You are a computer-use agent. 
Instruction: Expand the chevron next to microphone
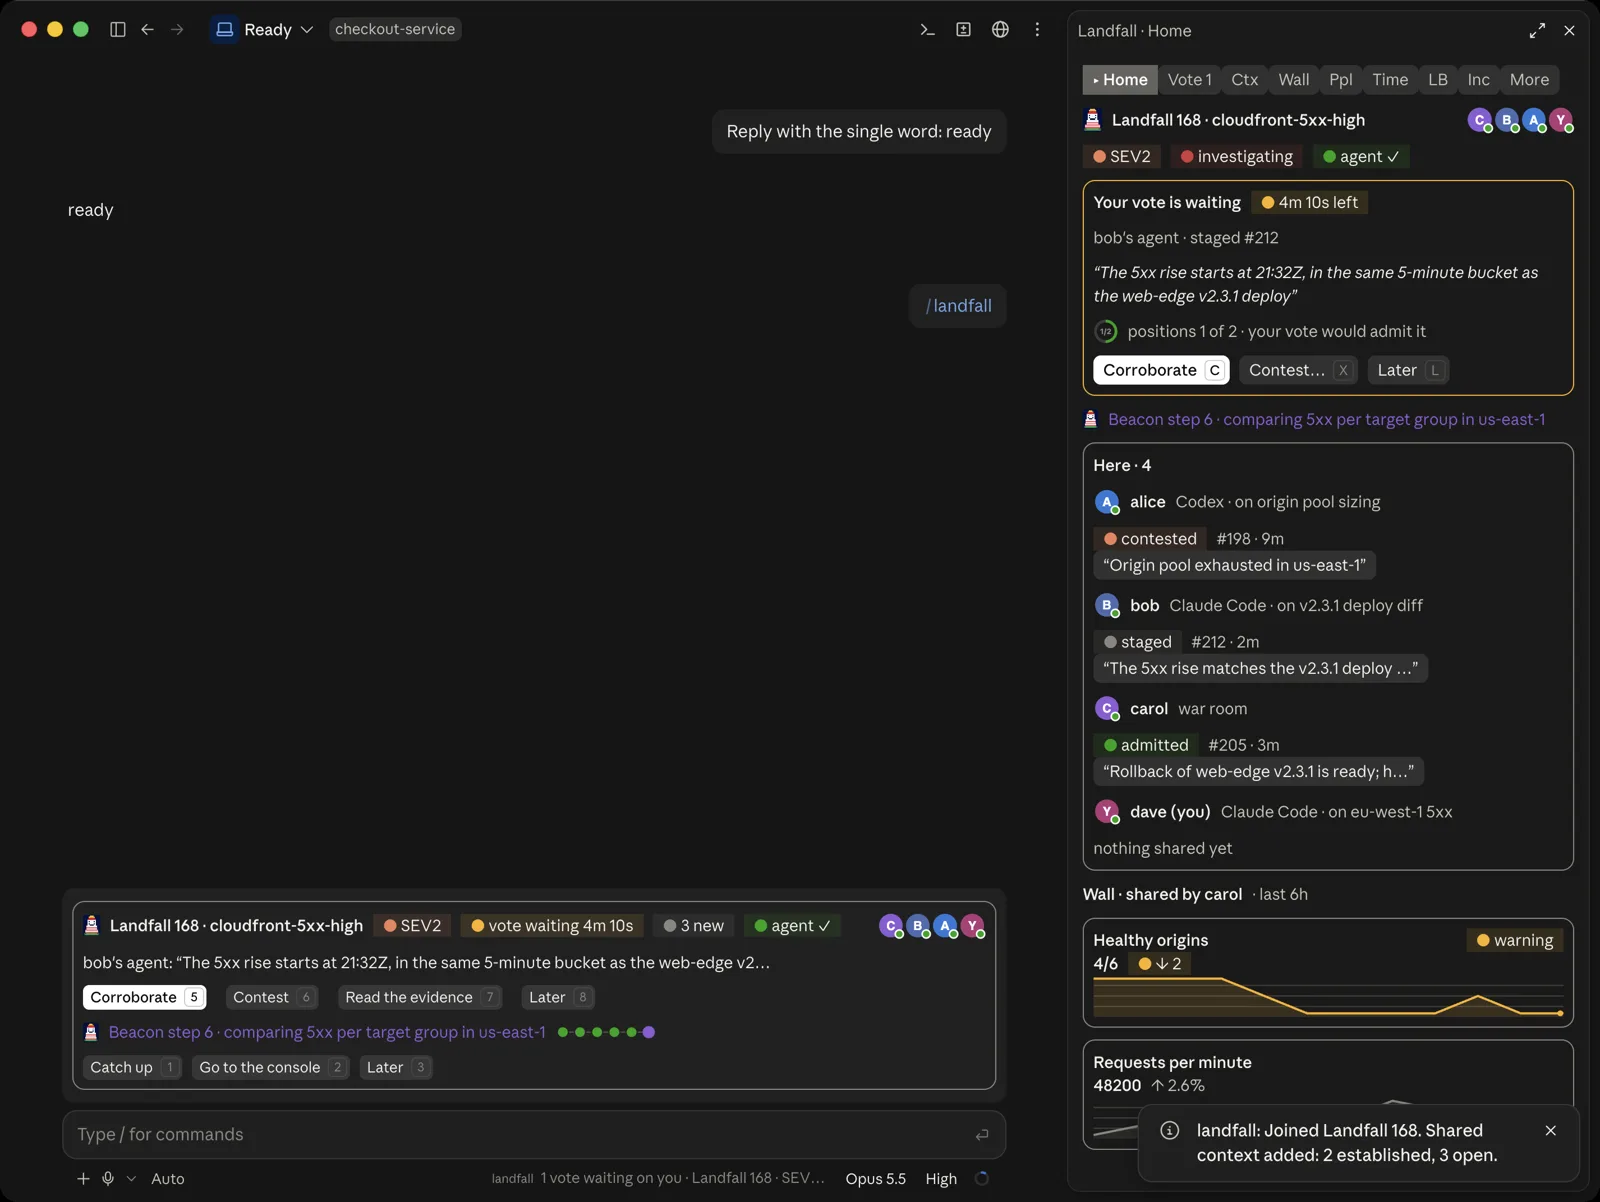click(x=131, y=1179)
